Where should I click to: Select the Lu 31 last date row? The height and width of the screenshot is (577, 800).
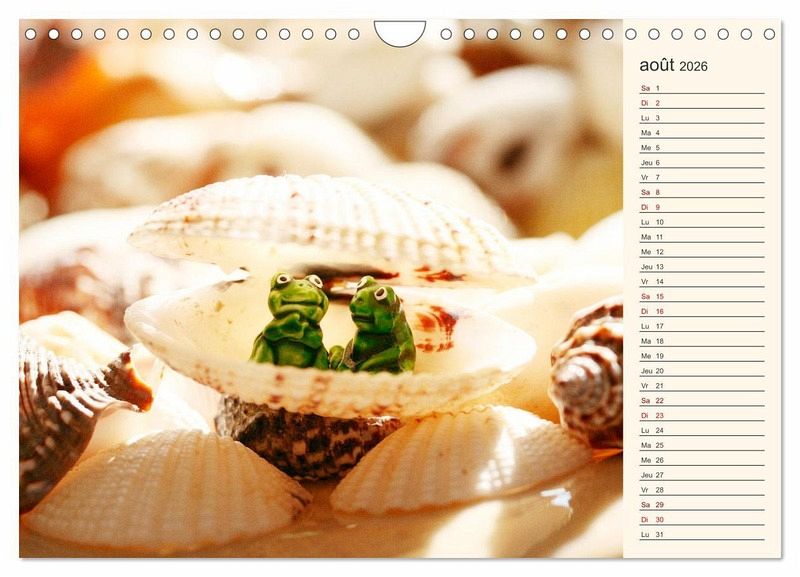[701, 535]
